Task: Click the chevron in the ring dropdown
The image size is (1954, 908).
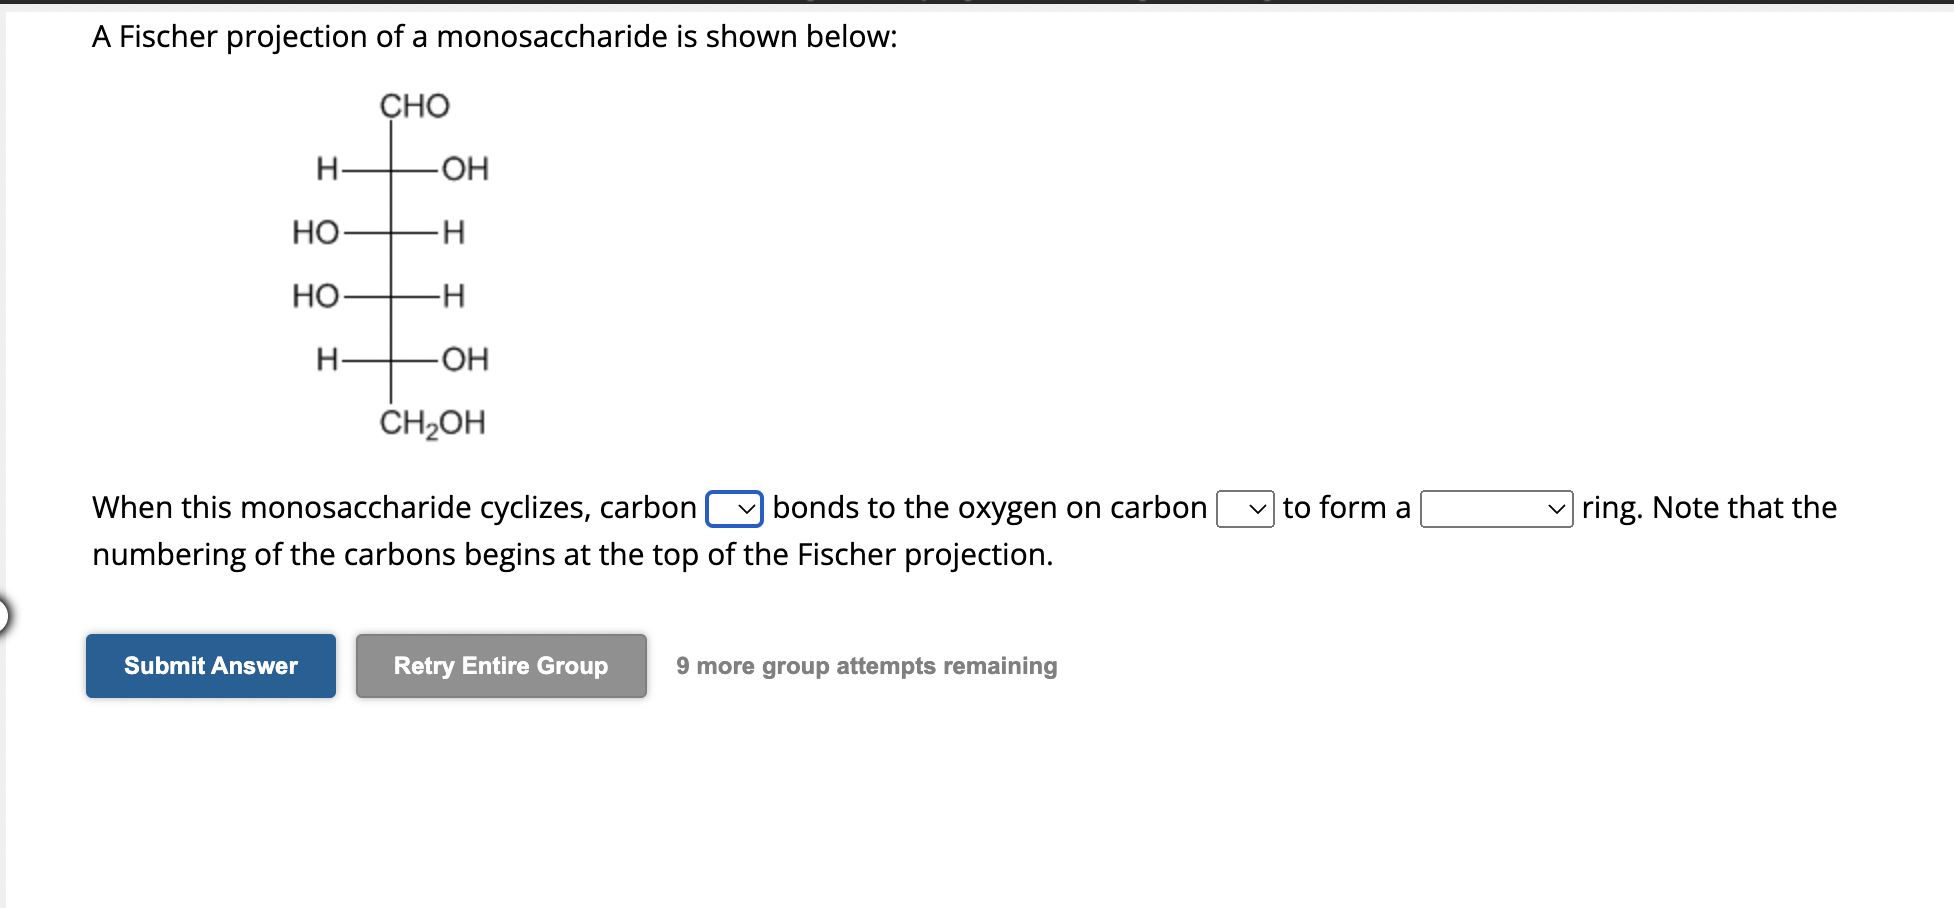Action: pyautogui.click(x=1558, y=511)
